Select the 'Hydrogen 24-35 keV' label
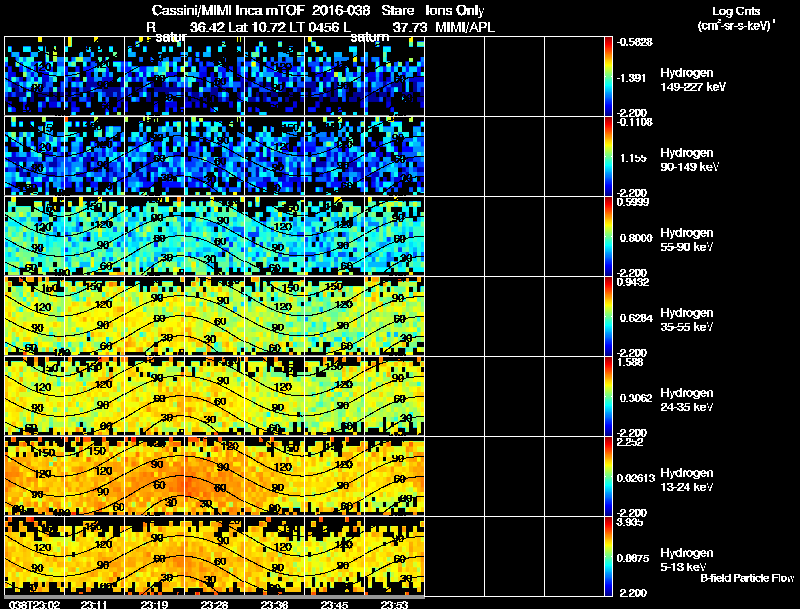Screen dimensions: 800x609 point(687,400)
